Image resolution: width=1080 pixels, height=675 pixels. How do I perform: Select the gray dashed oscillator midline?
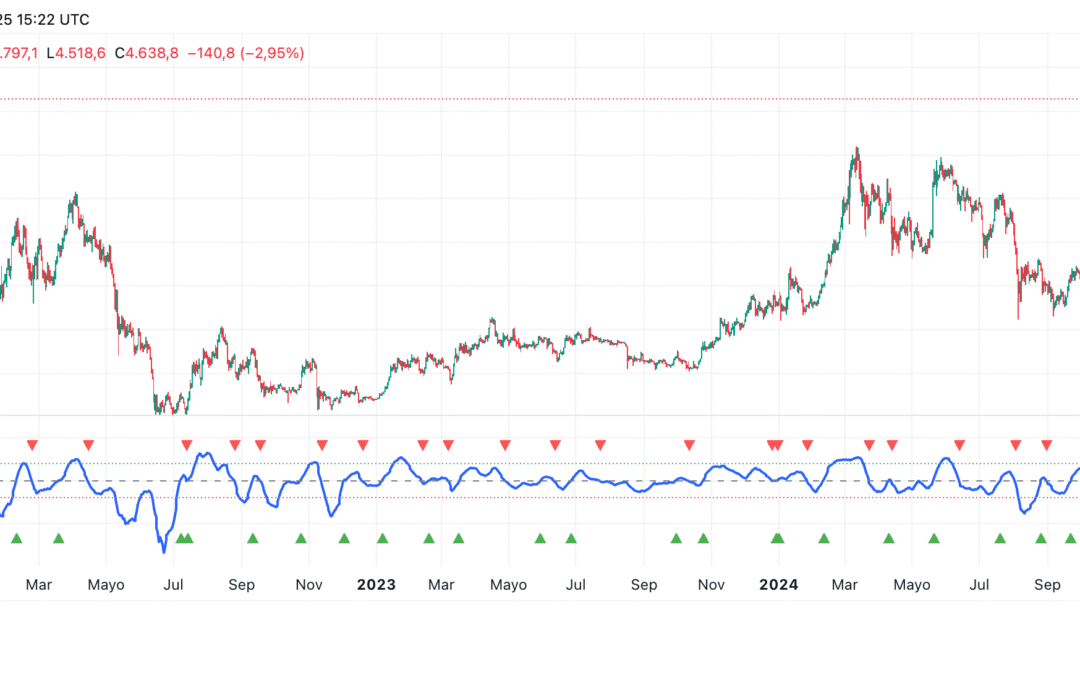click(x=540, y=481)
